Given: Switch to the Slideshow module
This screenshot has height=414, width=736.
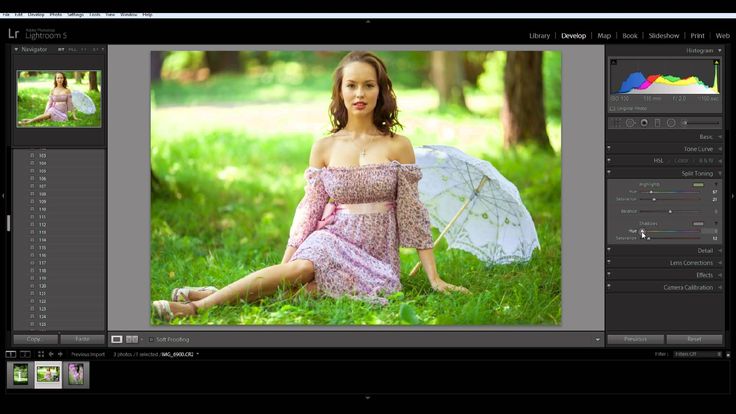Looking at the screenshot, I should point(664,36).
